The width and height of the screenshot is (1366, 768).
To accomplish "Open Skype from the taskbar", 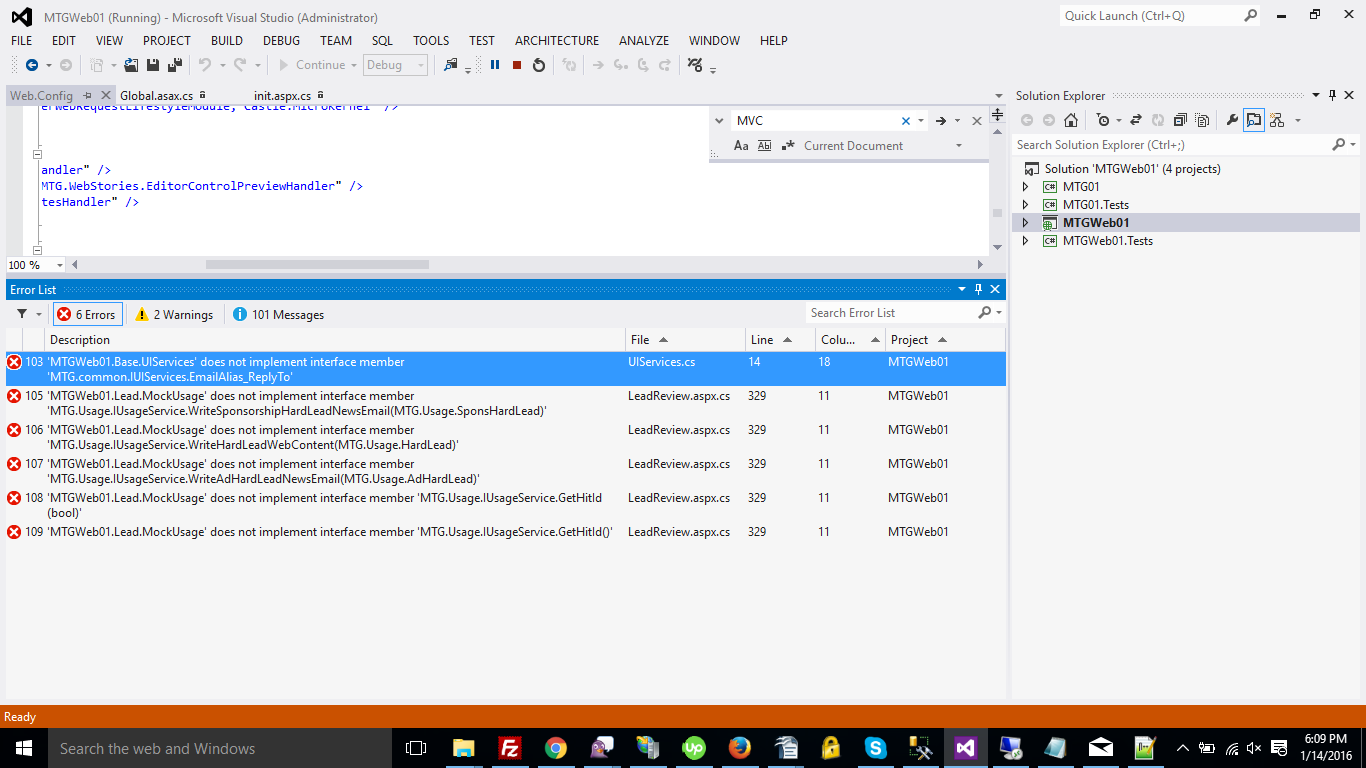I will coord(876,748).
